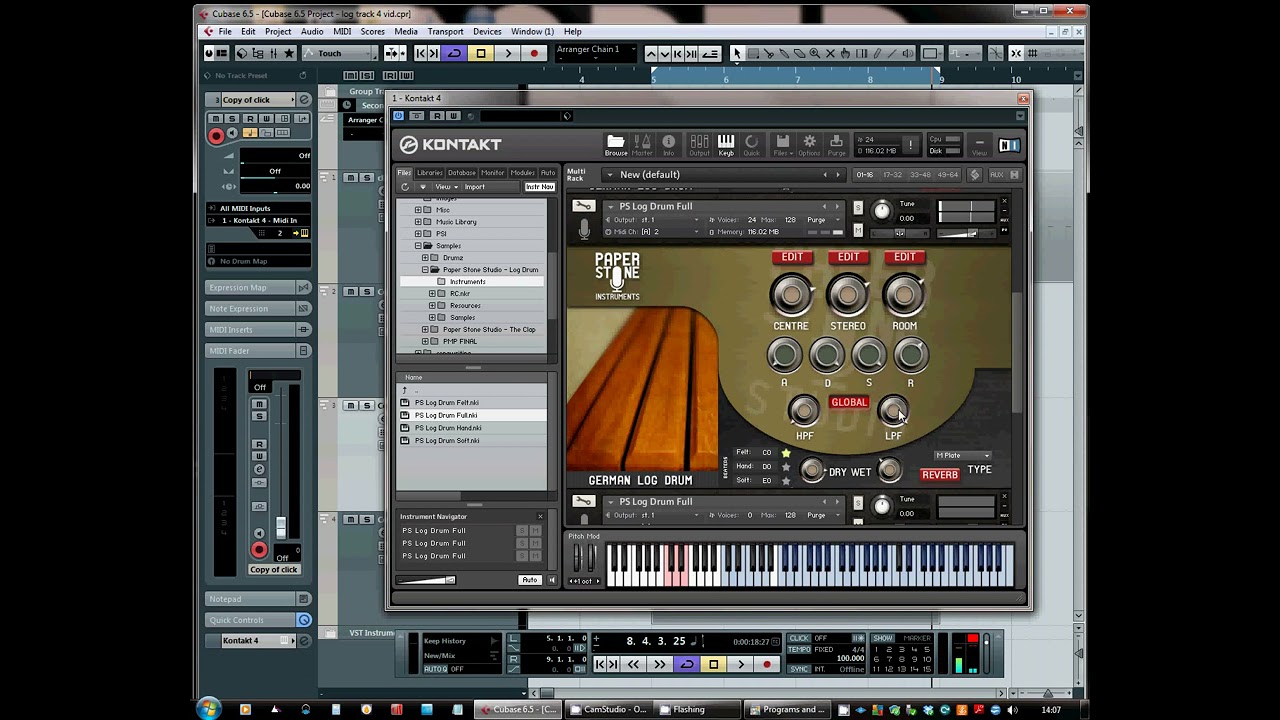Click the refresh icon in Kontakt browser

point(405,187)
